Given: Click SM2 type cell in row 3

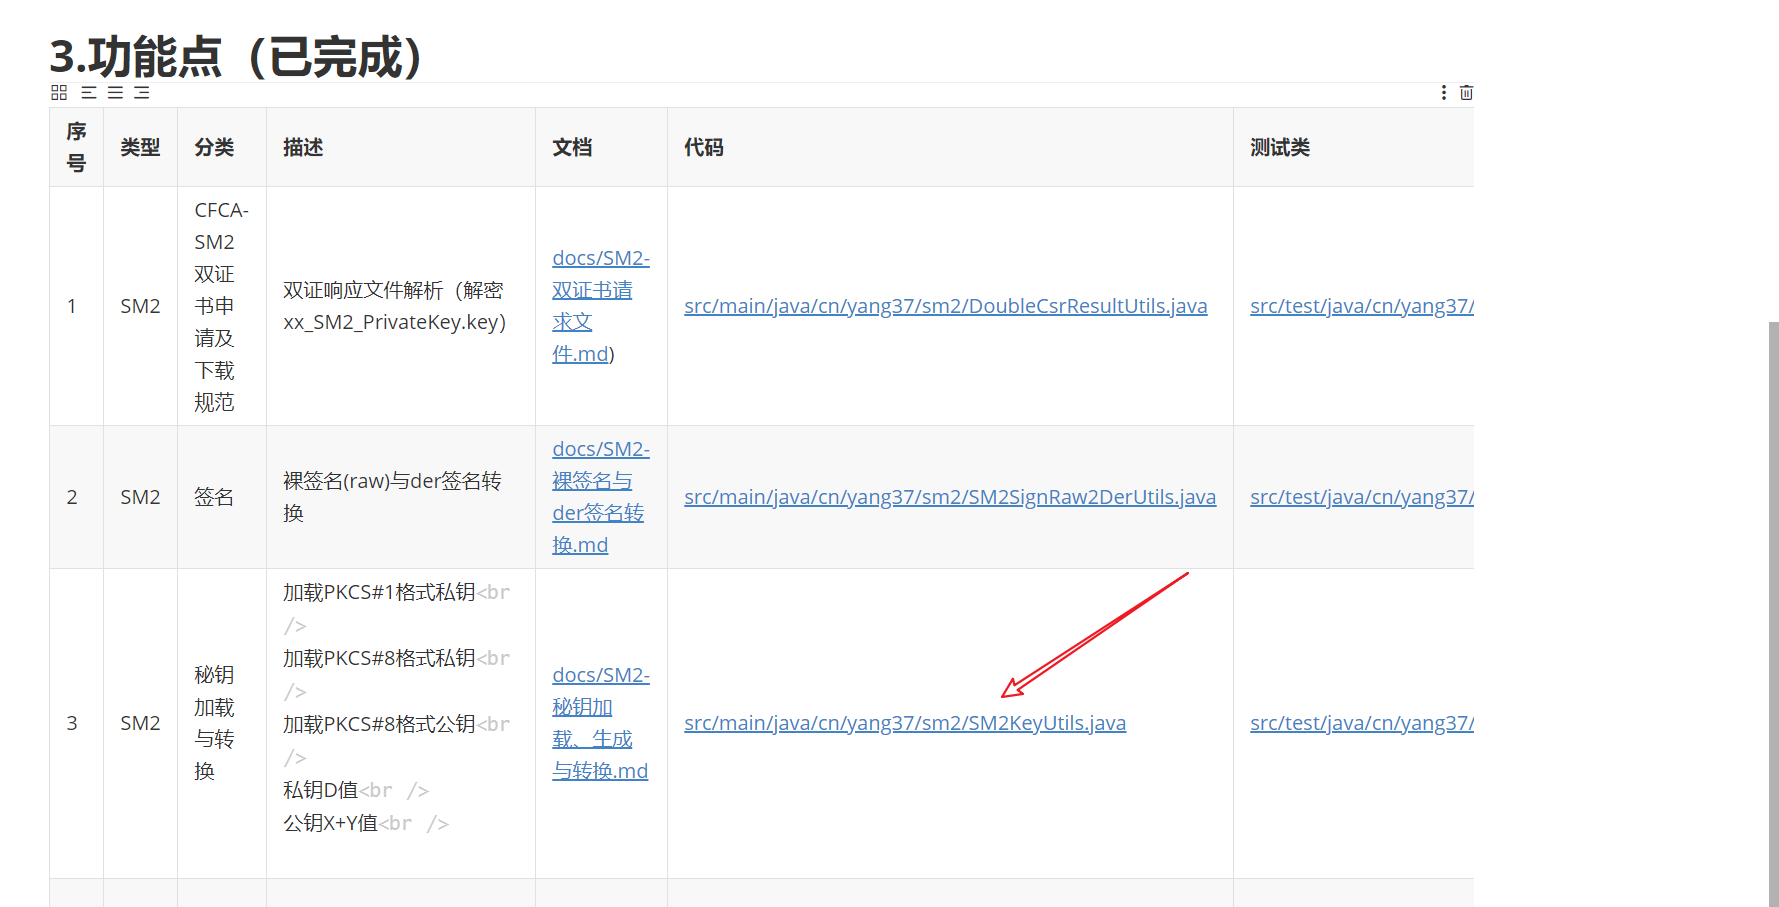Looking at the screenshot, I should point(140,723).
